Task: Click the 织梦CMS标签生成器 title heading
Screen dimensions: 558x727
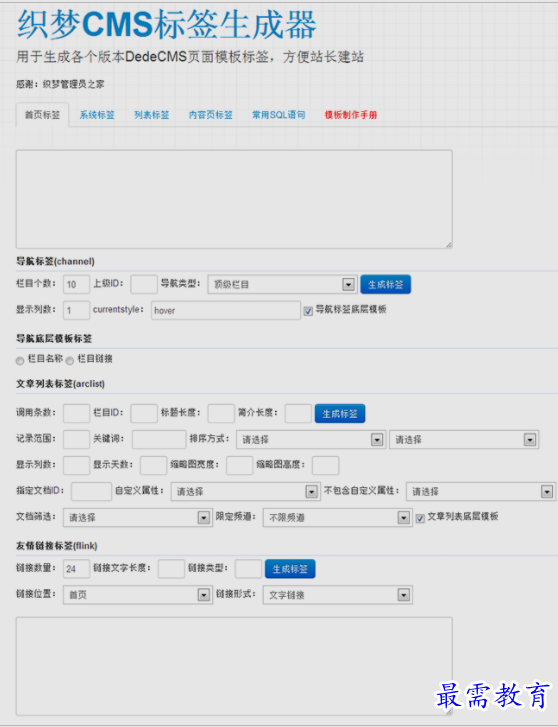Action: coord(167,25)
